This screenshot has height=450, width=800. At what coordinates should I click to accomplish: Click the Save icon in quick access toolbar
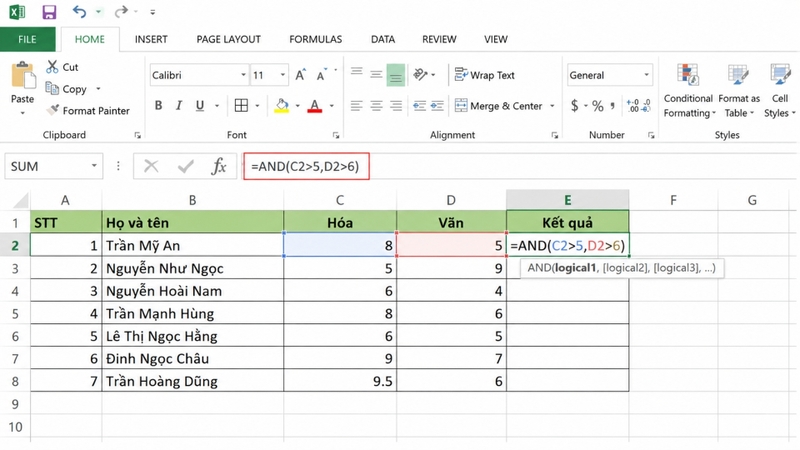[49, 12]
